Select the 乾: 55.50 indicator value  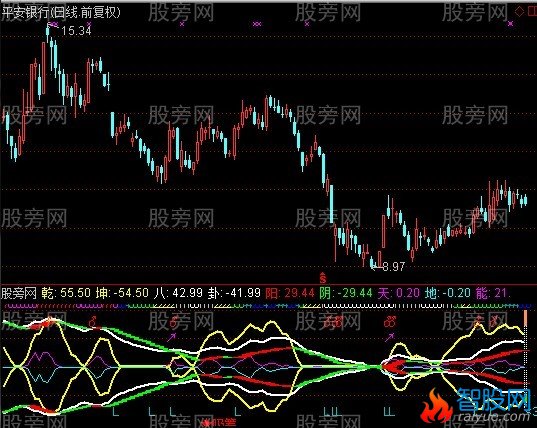coord(66,293)
